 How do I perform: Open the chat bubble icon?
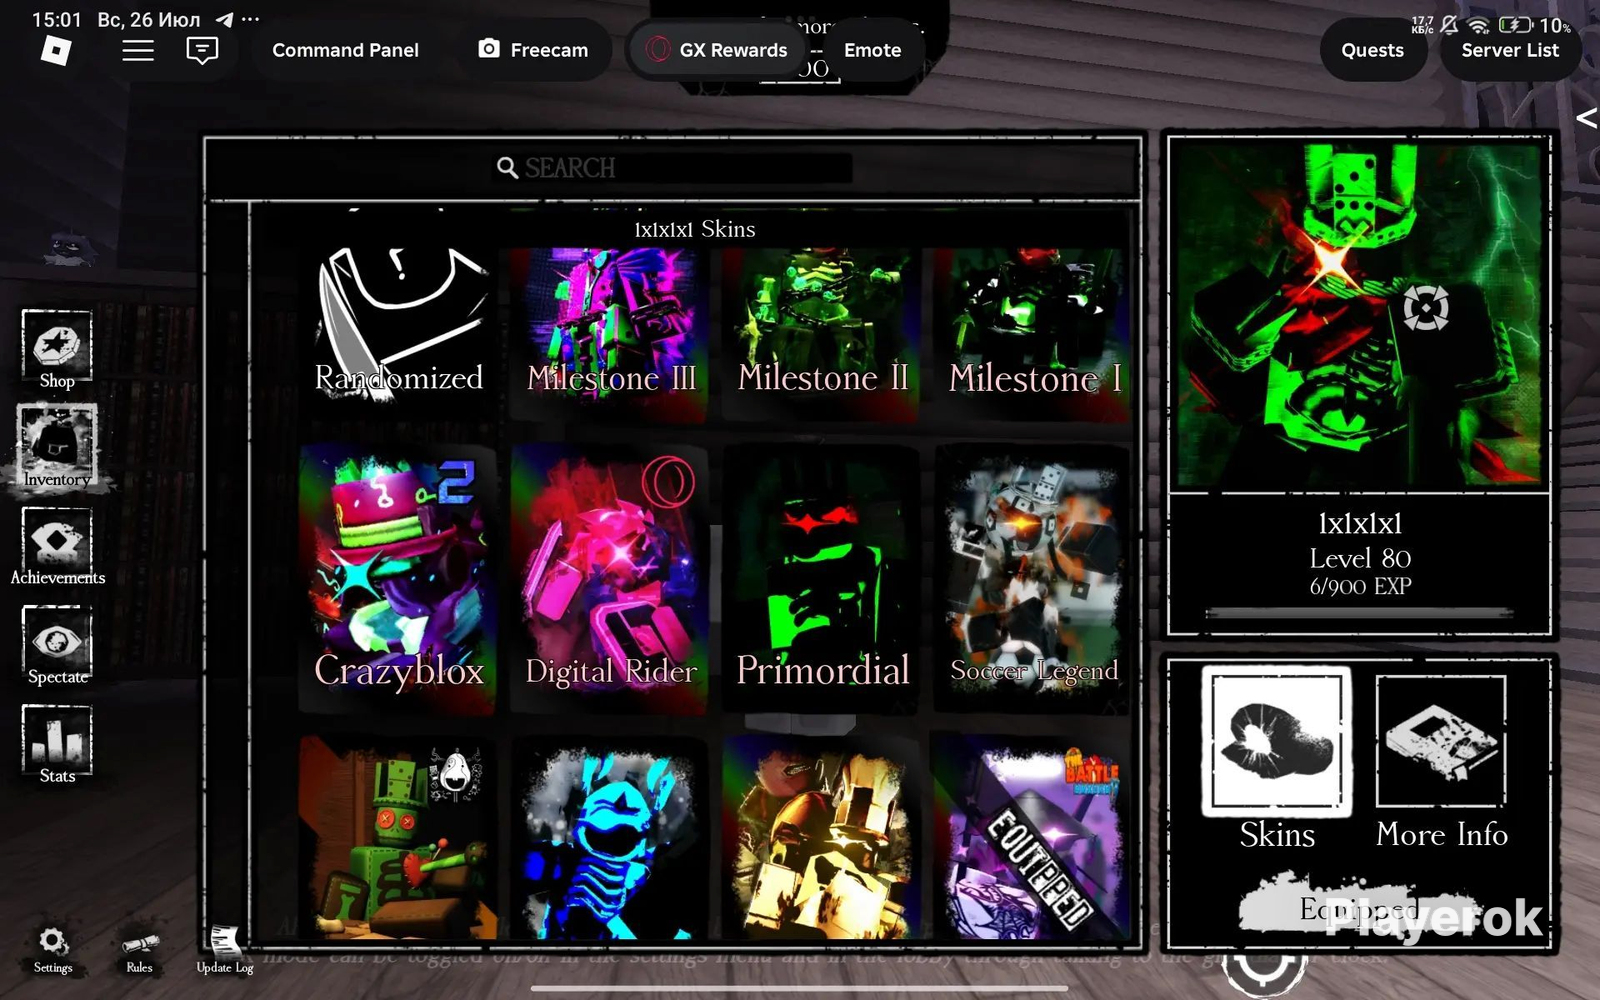202,50
